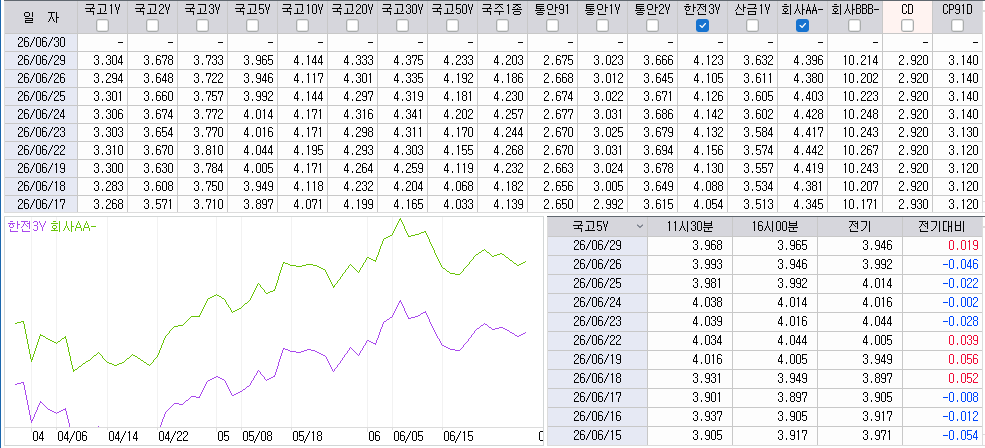Enable the 통안2Y checkbox

653,26
